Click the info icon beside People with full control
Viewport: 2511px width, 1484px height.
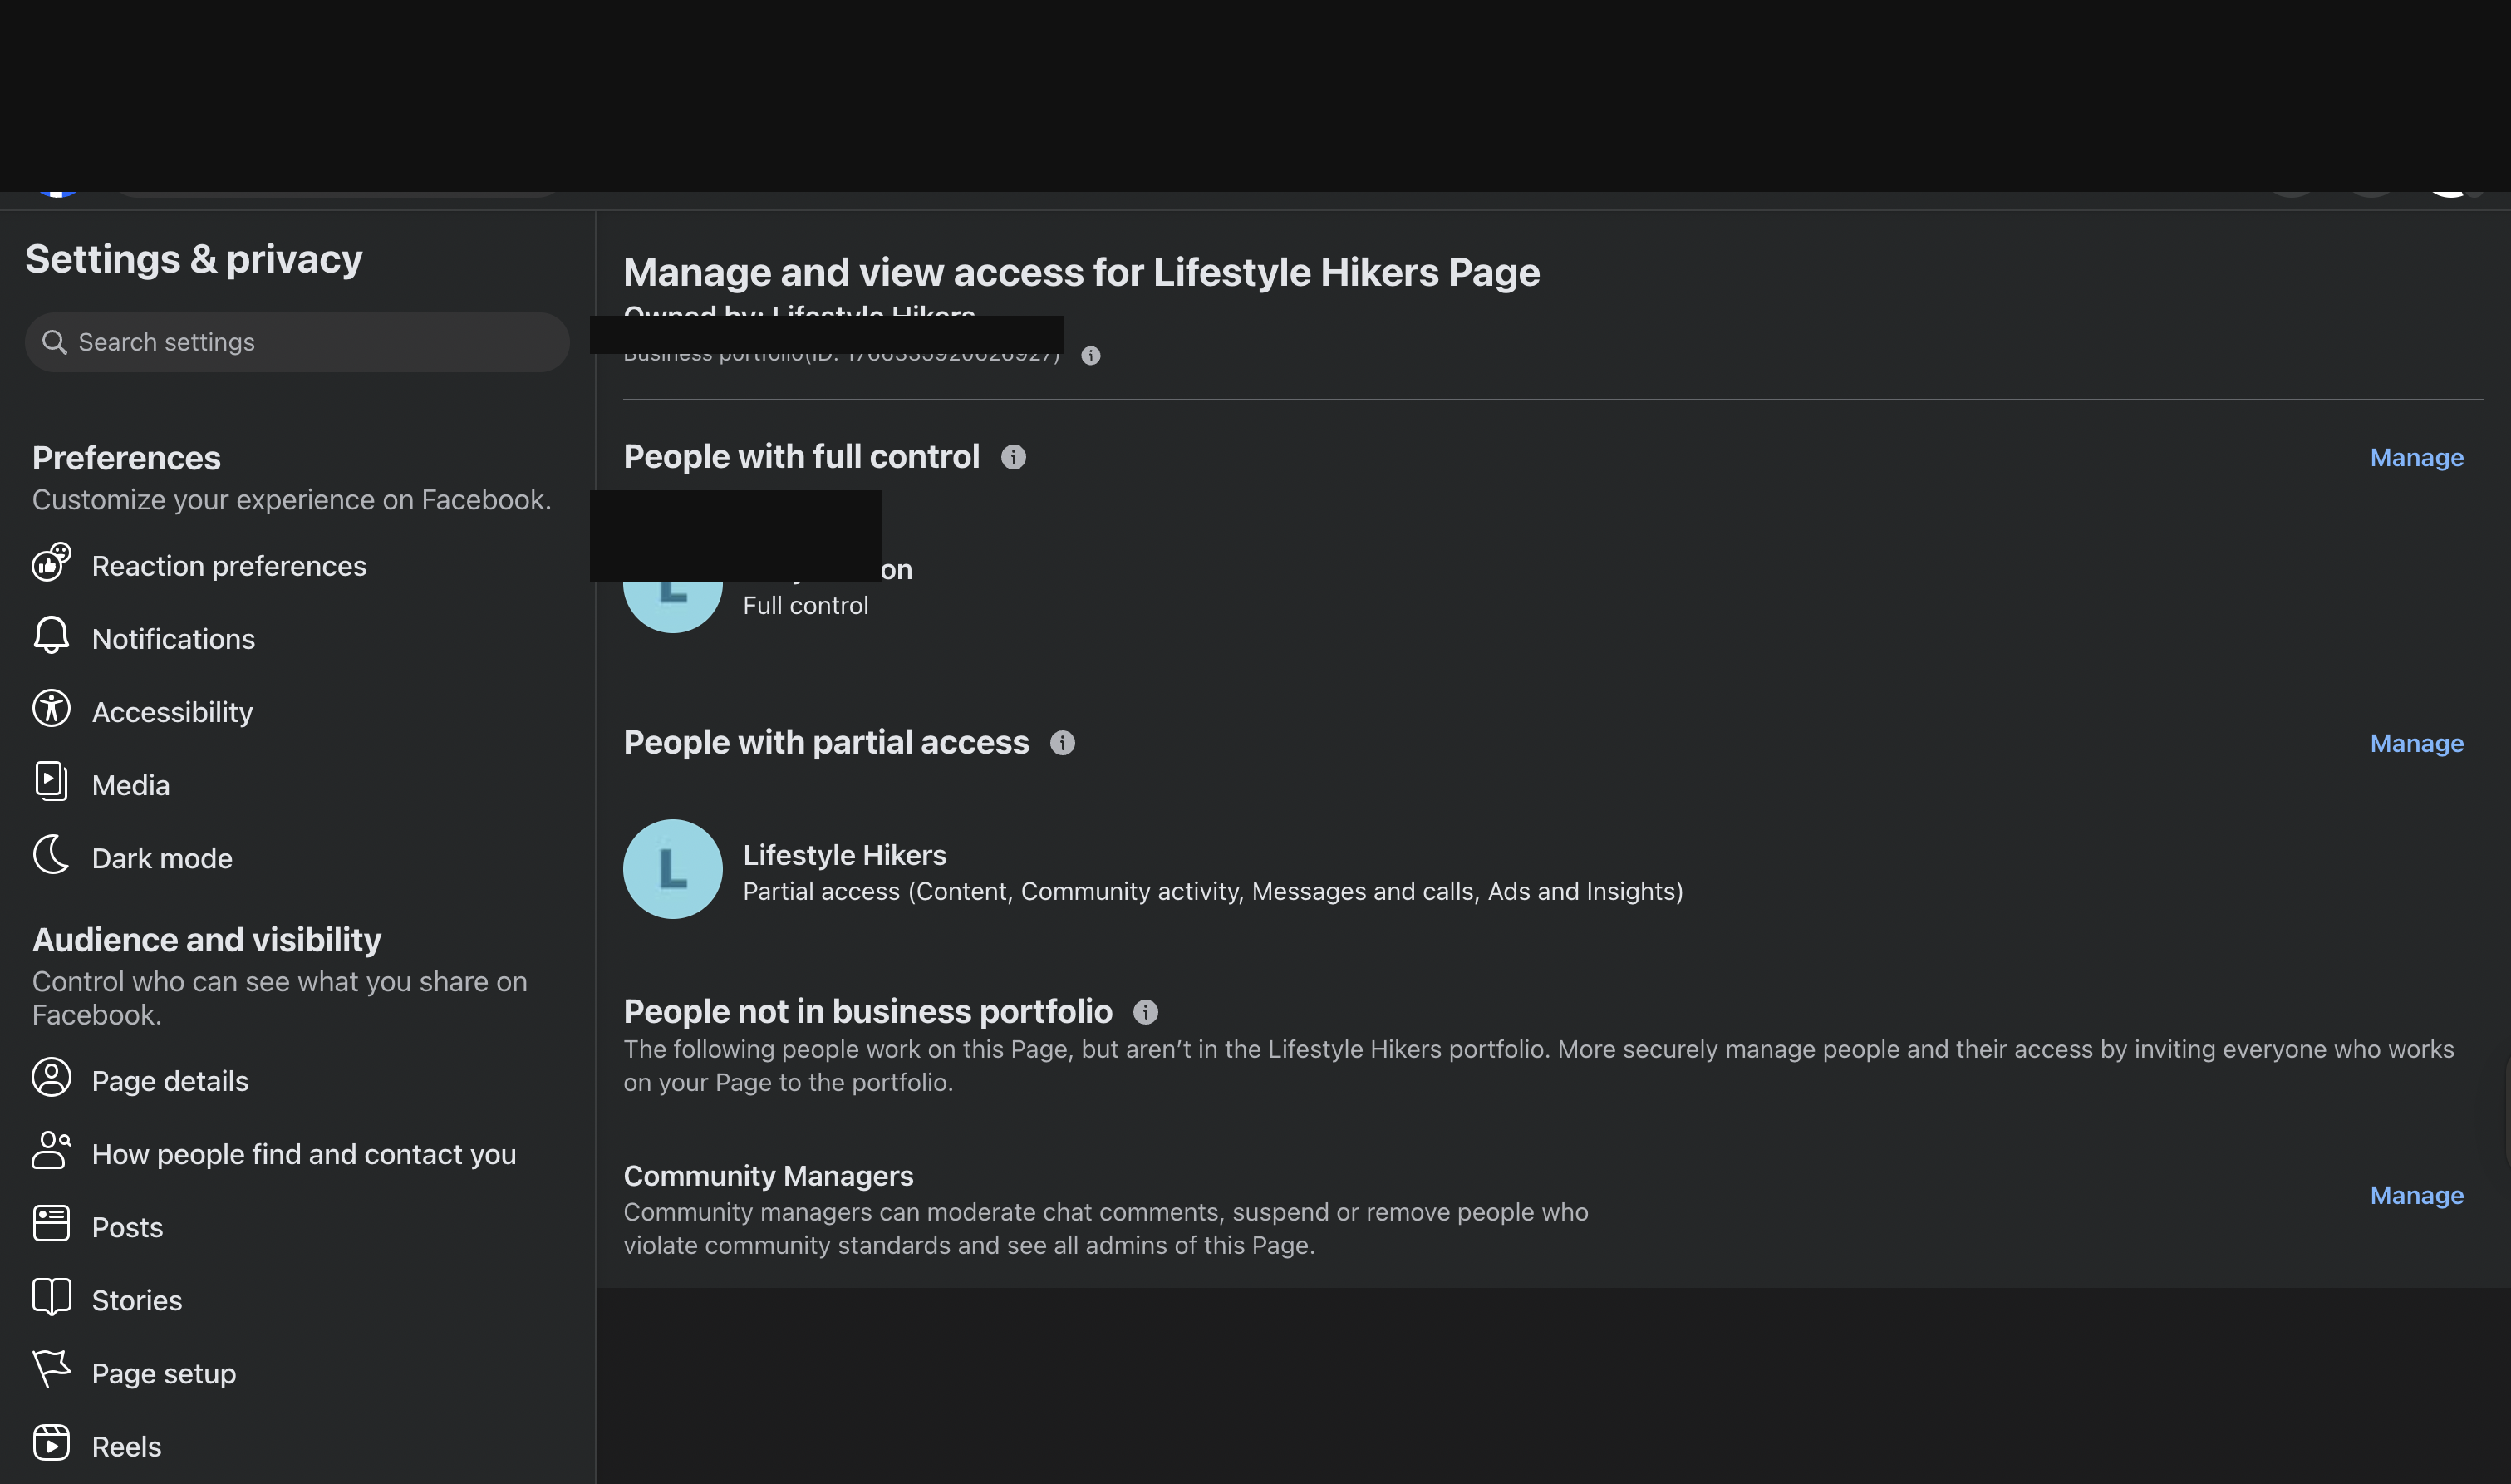(1014, 457)
